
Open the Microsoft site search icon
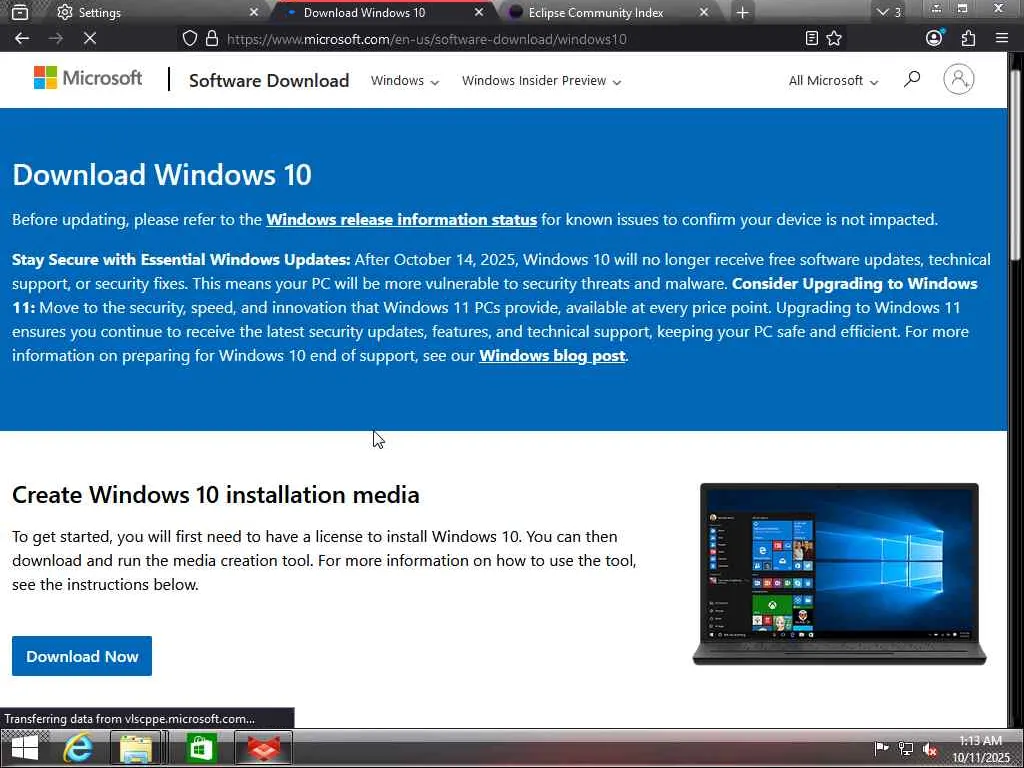click(x=912, y=80)
